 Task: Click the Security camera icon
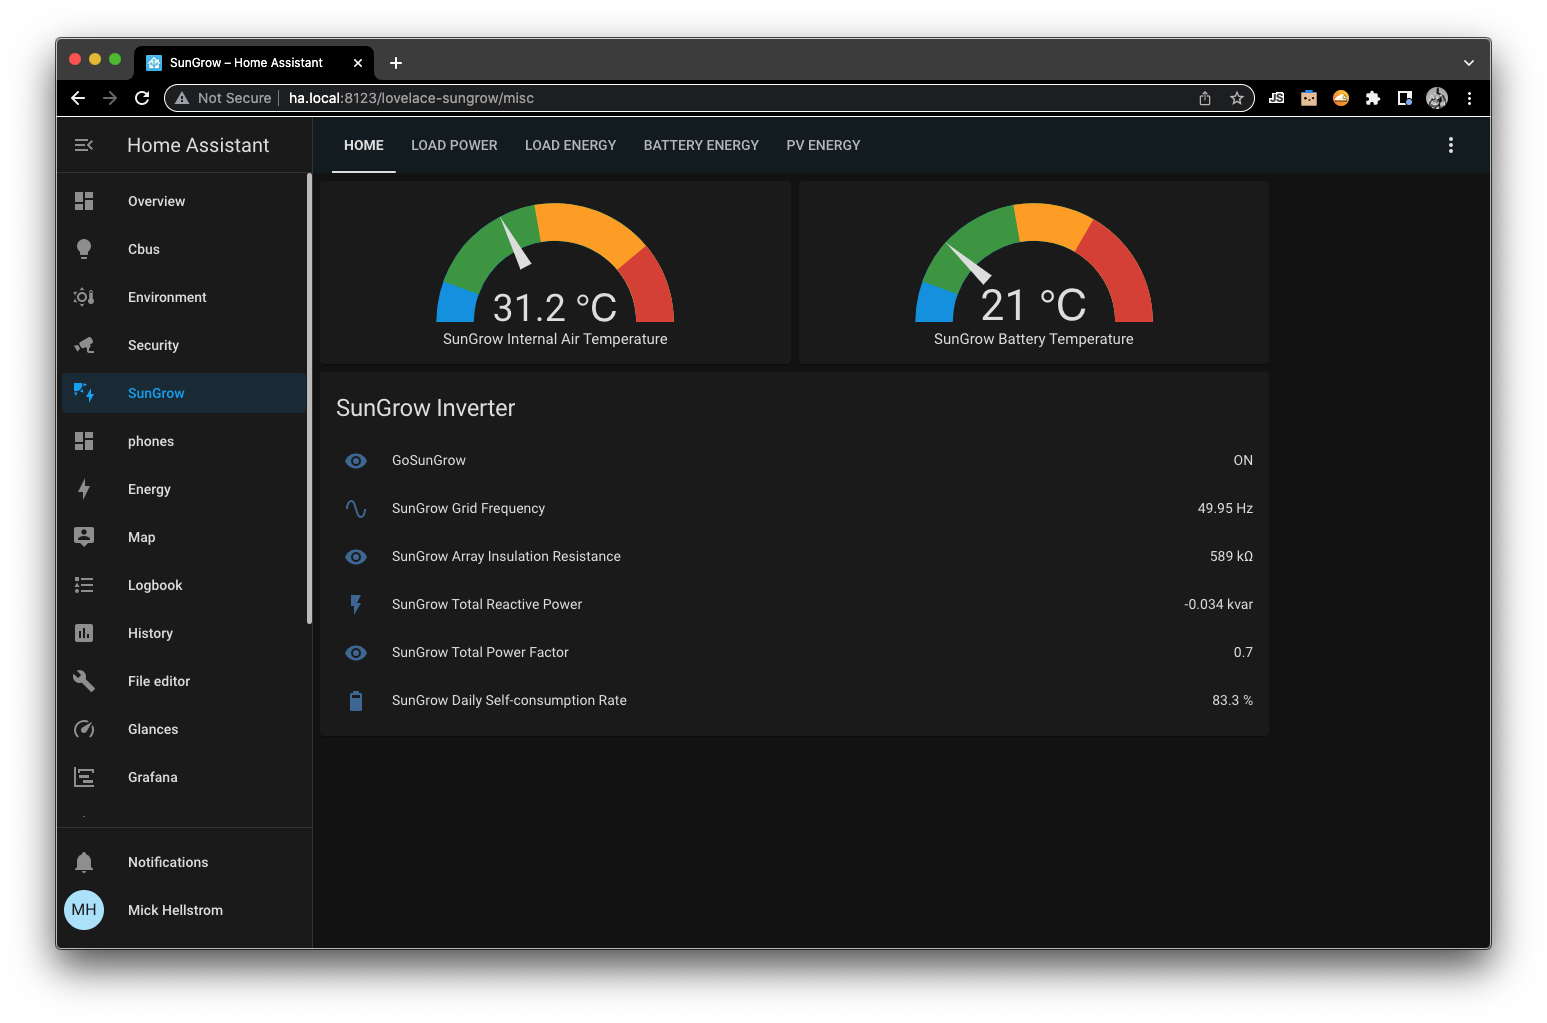pos(84,345)
